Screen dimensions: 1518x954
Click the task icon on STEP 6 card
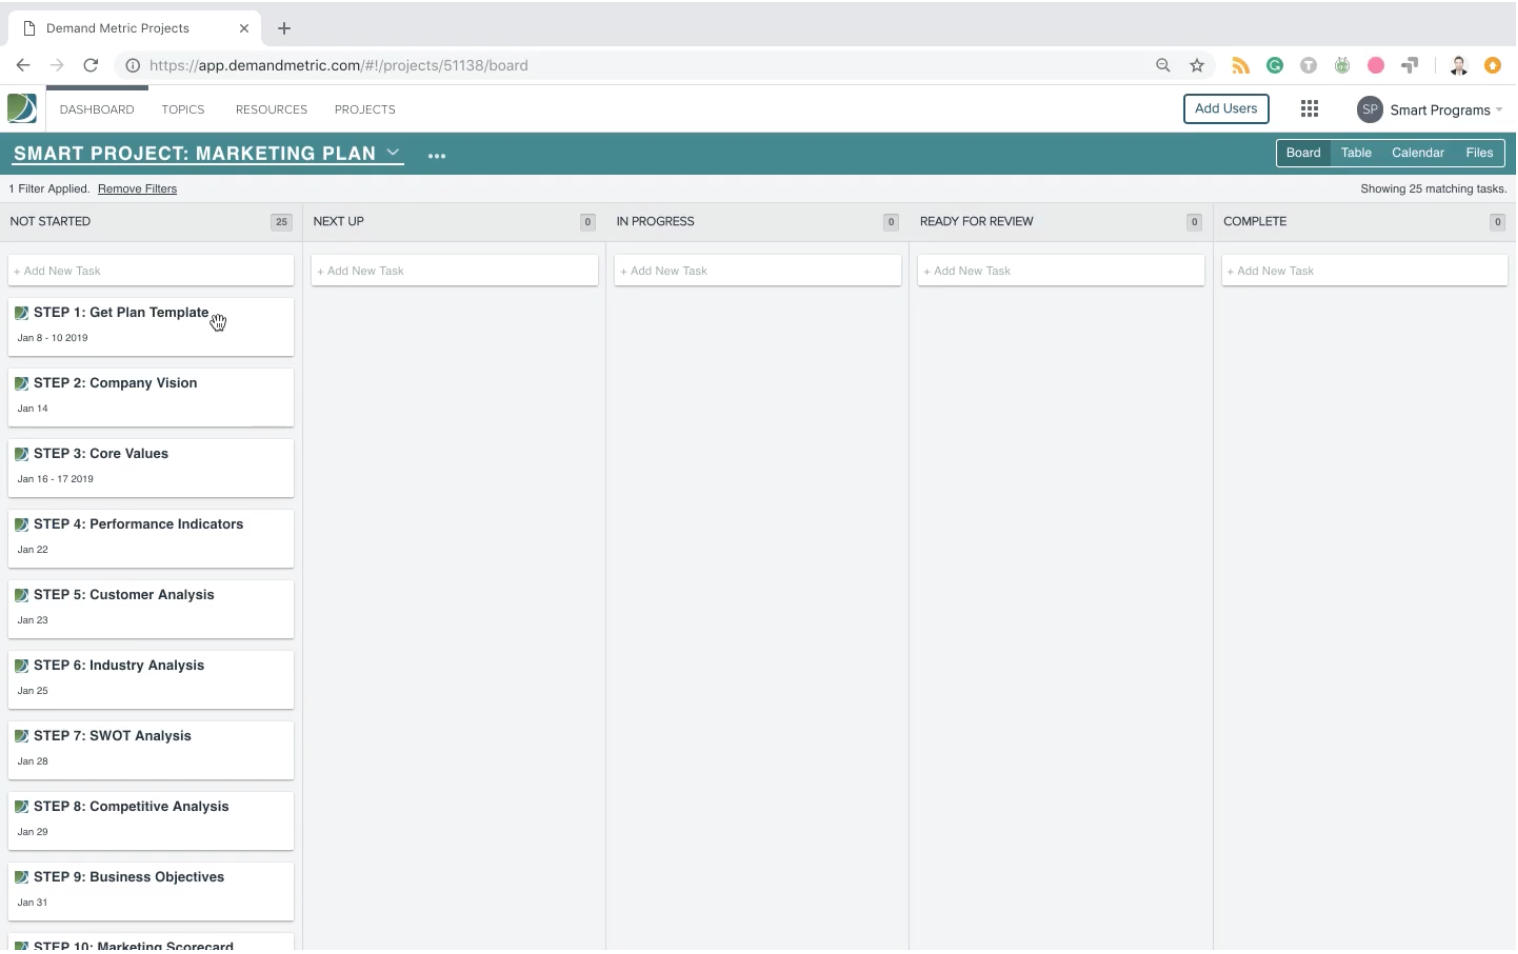click(22, 665)
